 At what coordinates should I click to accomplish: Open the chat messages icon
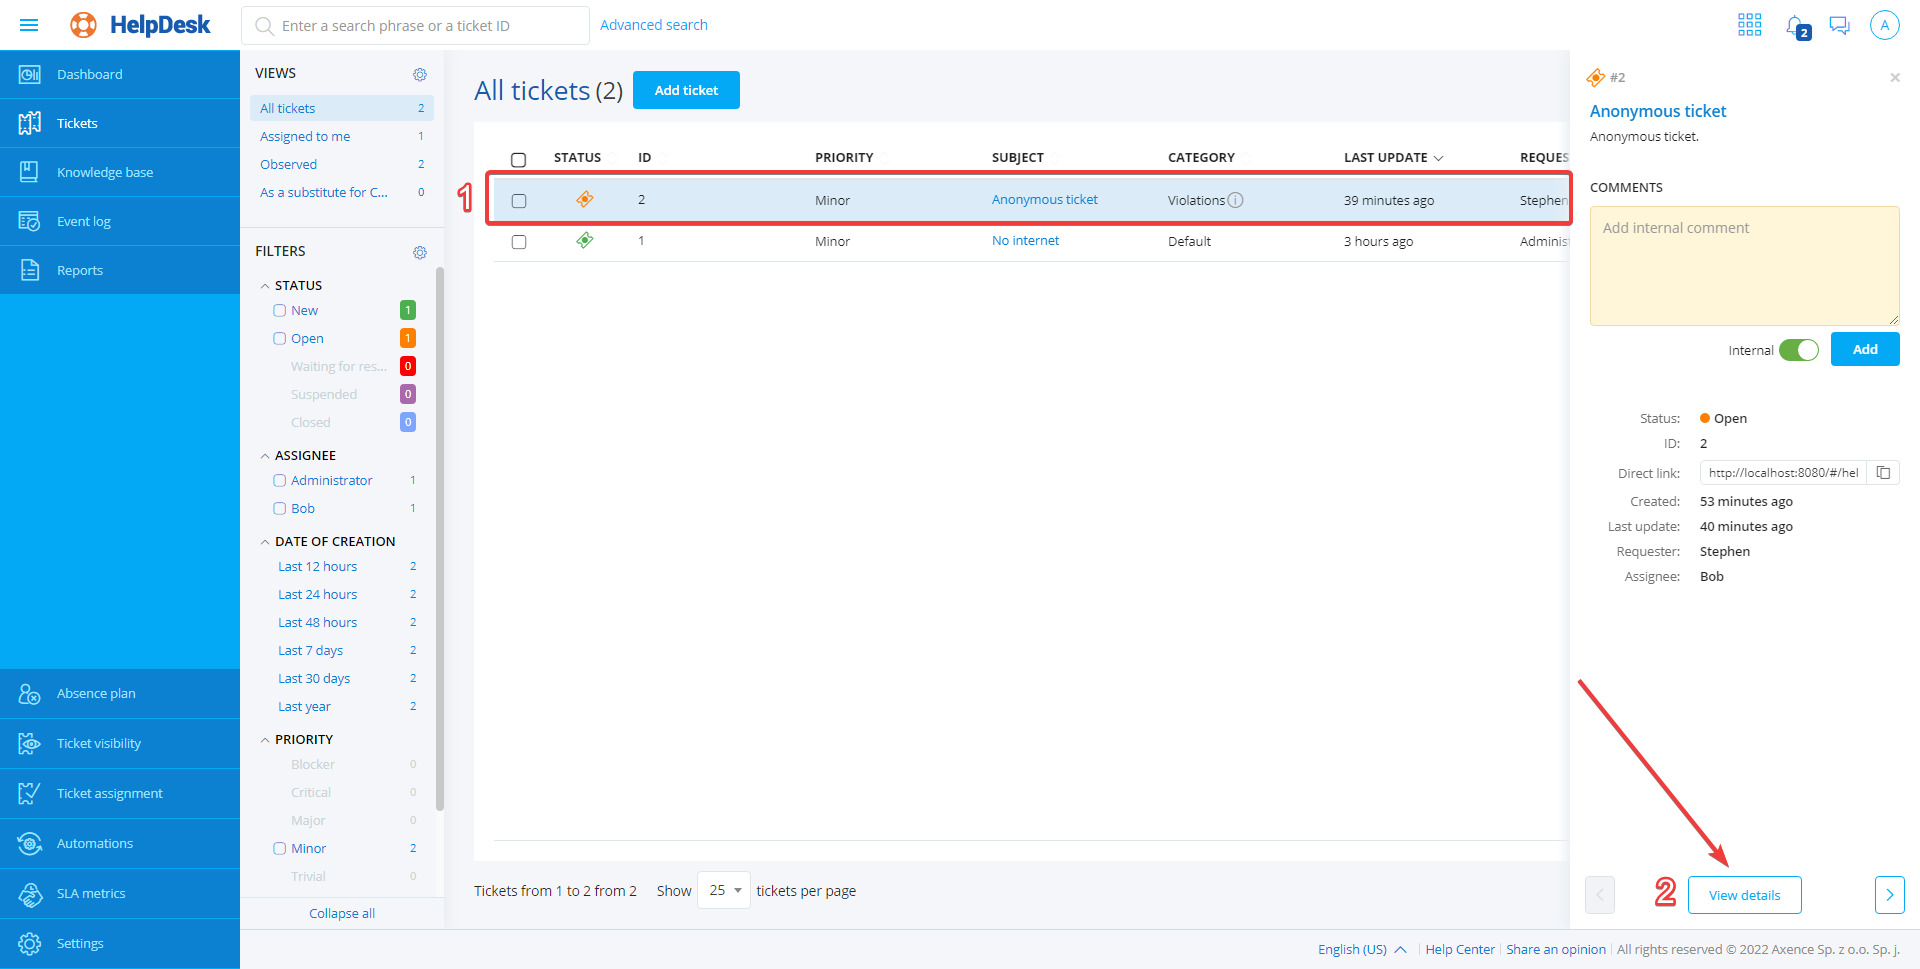(1839, 25)
